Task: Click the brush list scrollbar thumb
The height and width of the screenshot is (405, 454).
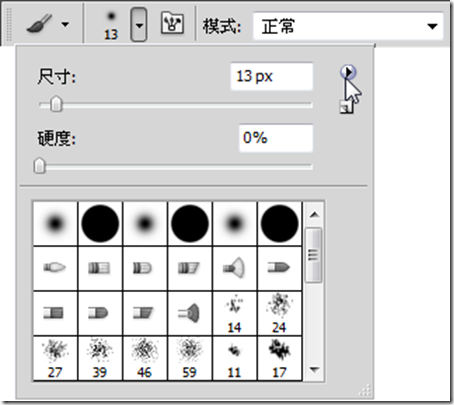Action: pyautogui.click(x=314, y=255)
